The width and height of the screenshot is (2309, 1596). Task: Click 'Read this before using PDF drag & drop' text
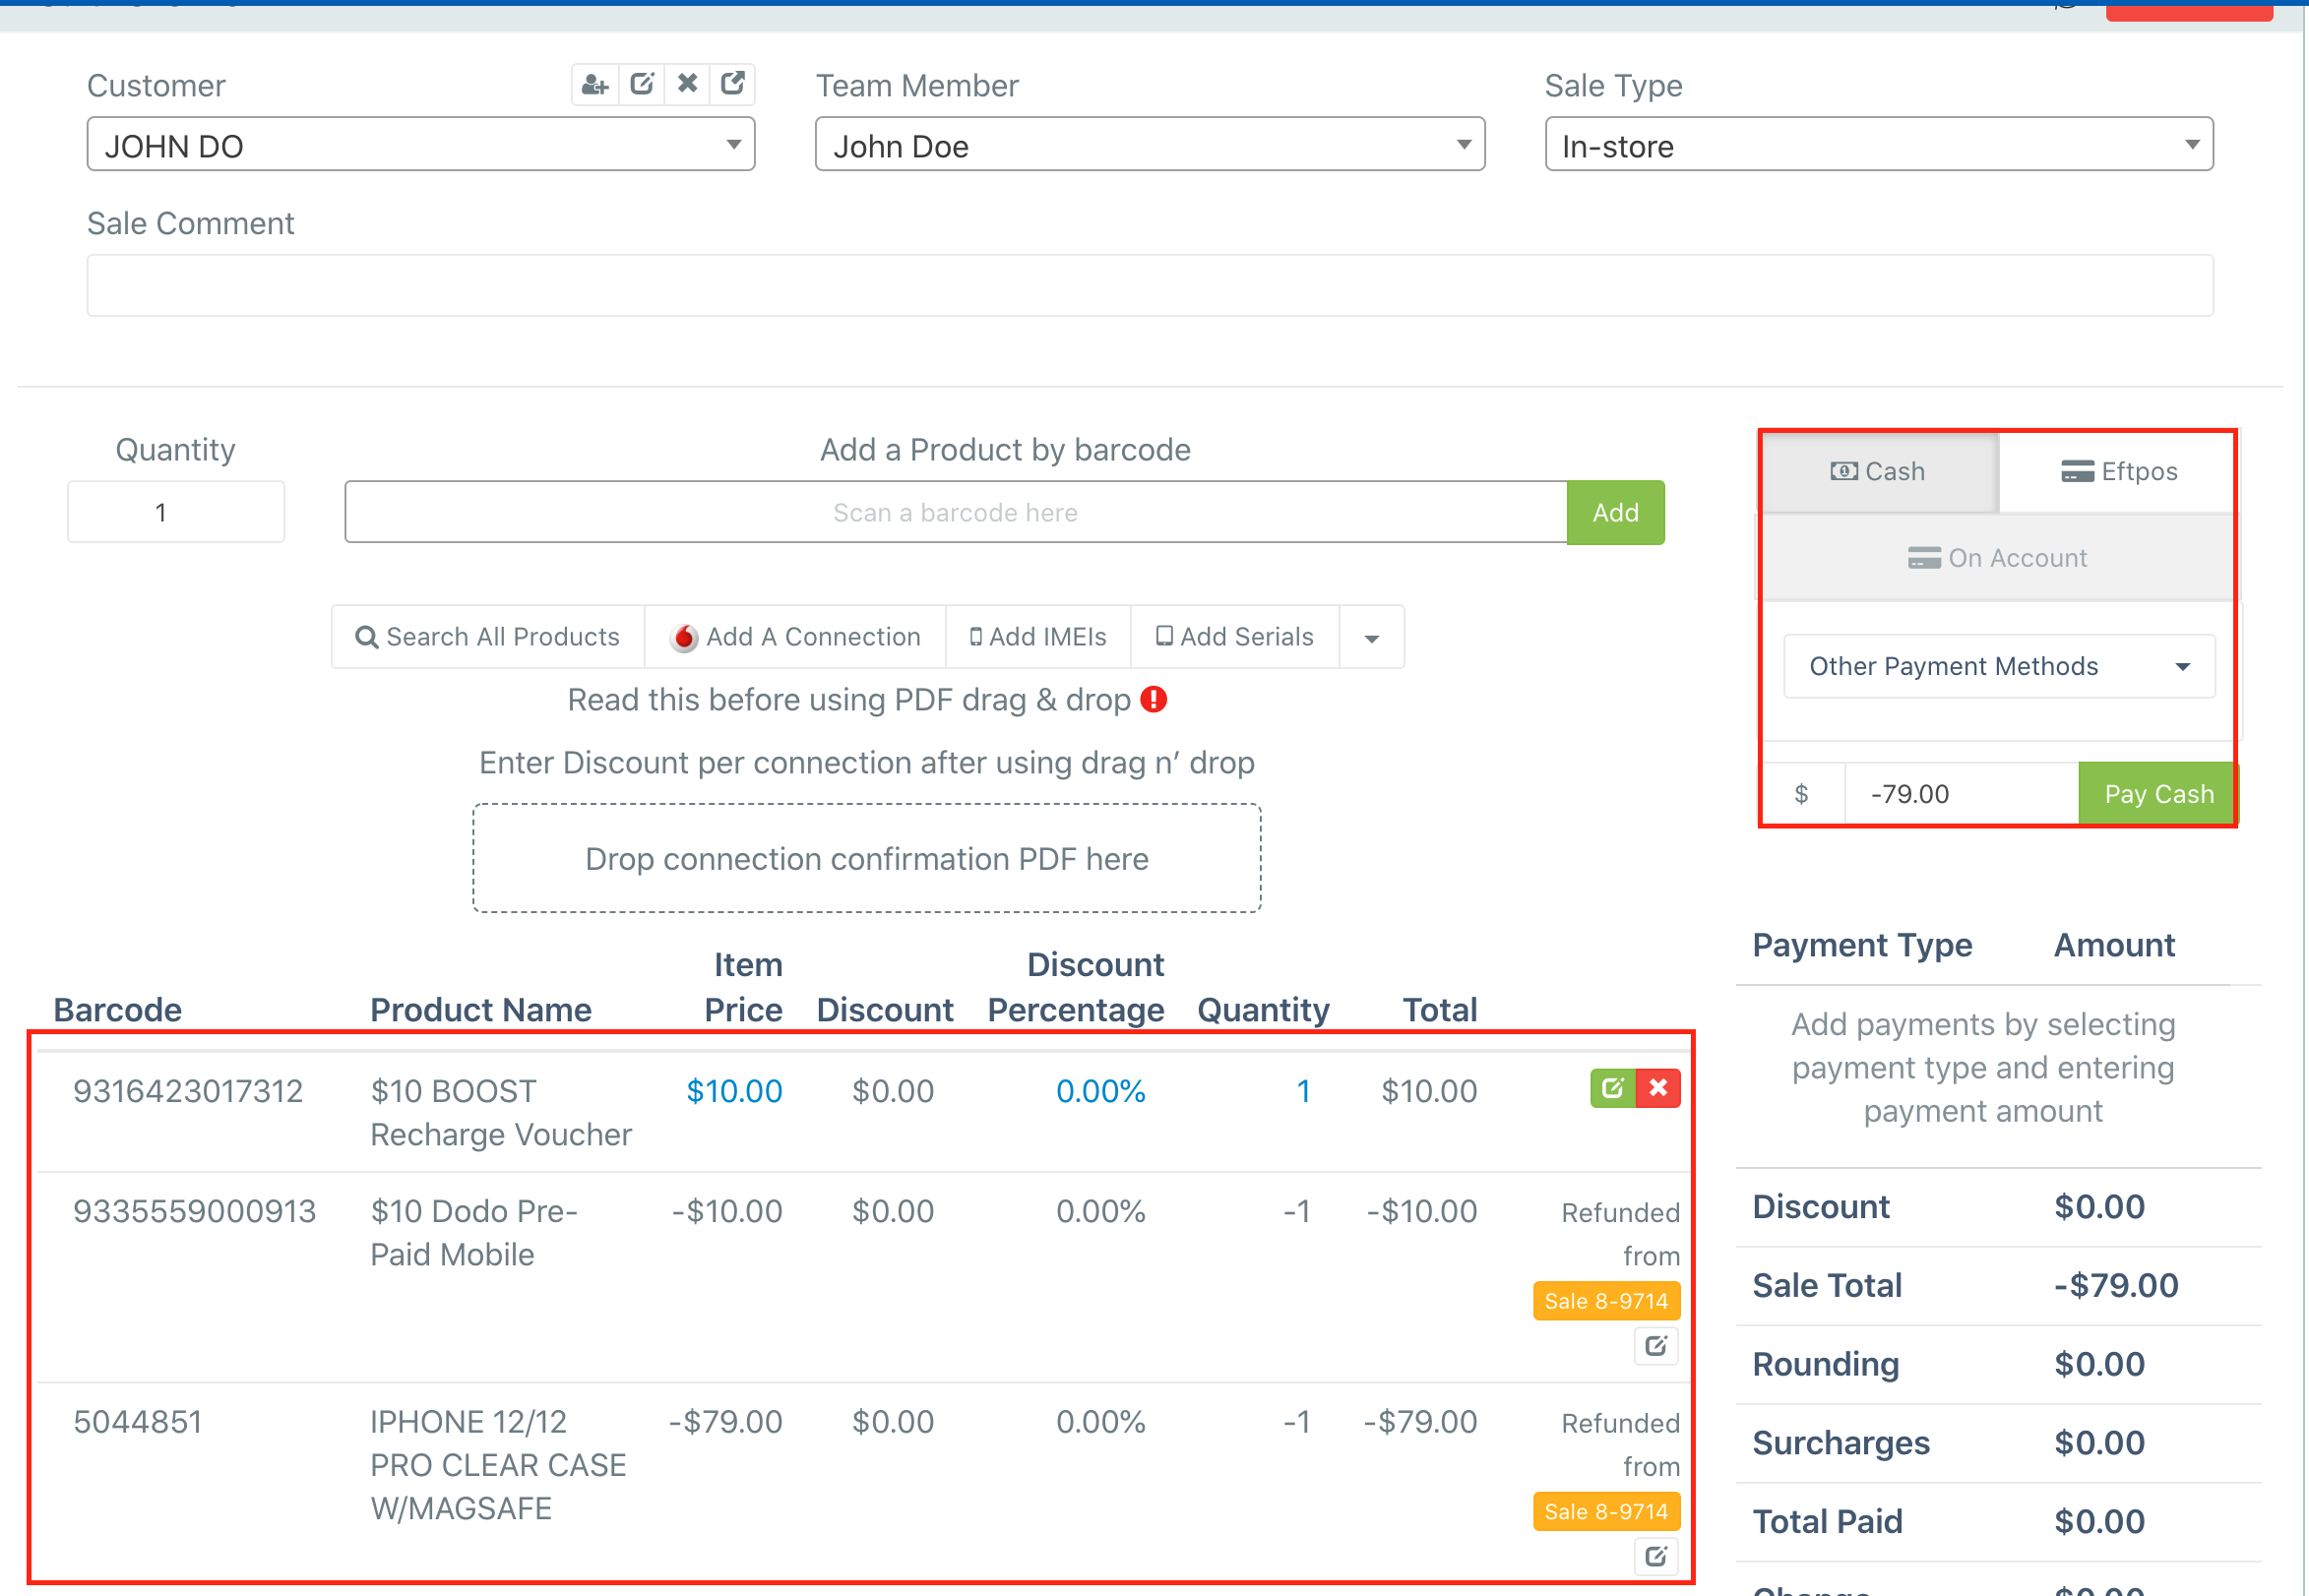pyautogui.click(x=849, y=700)
